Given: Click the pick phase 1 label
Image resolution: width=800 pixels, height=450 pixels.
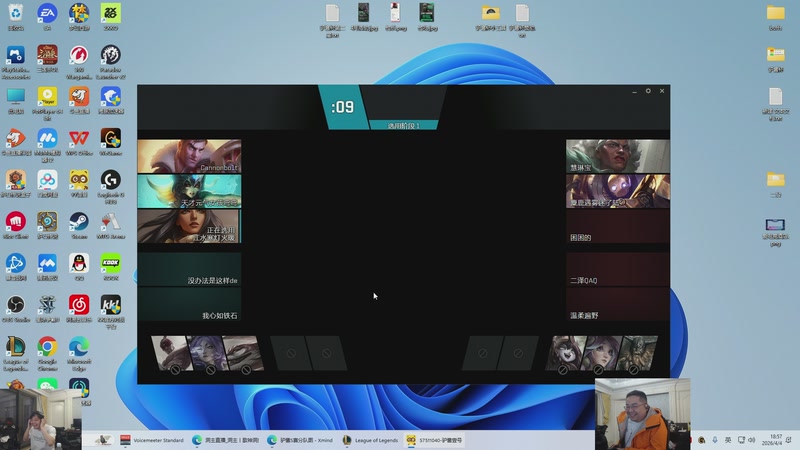Looking at the screenshot, I should tap(403, 126).
